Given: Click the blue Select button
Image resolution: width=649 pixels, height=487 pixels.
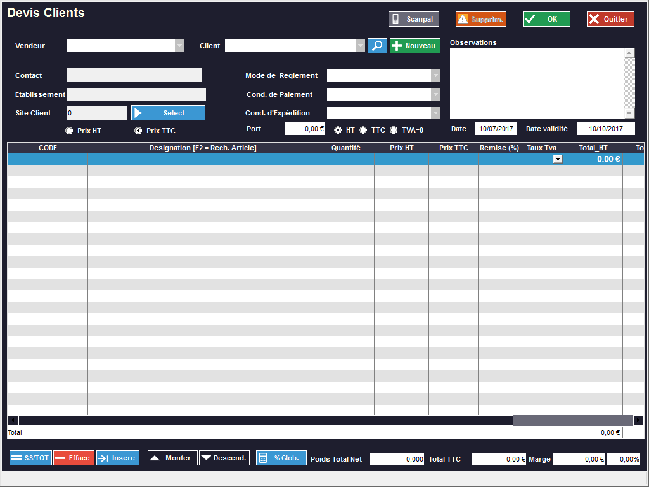Looking at the screenshot, I should [x=168, y=113].
